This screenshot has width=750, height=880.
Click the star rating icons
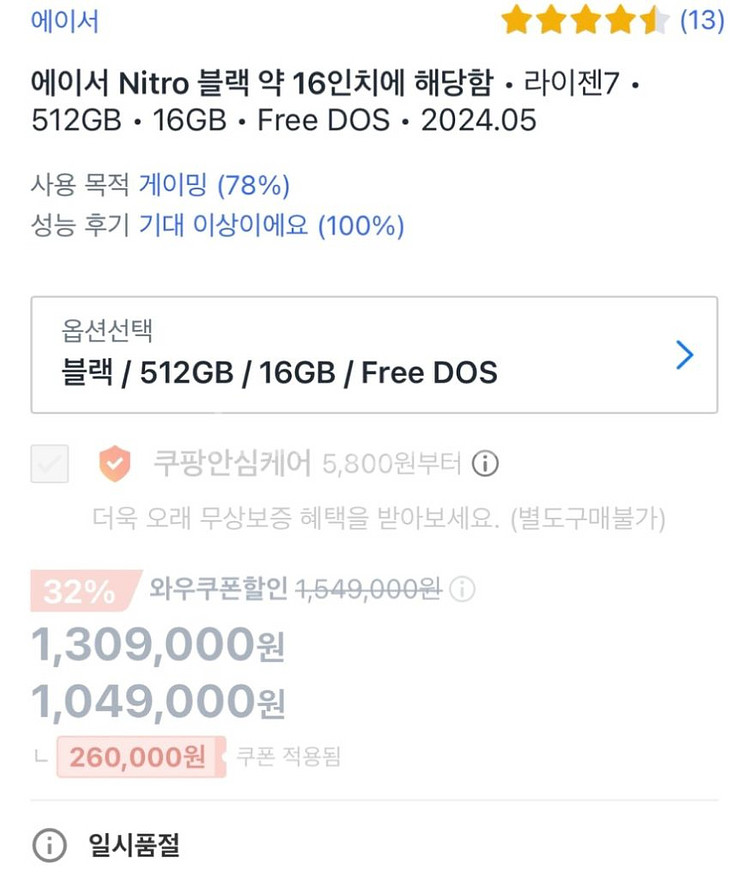[584, 20]
